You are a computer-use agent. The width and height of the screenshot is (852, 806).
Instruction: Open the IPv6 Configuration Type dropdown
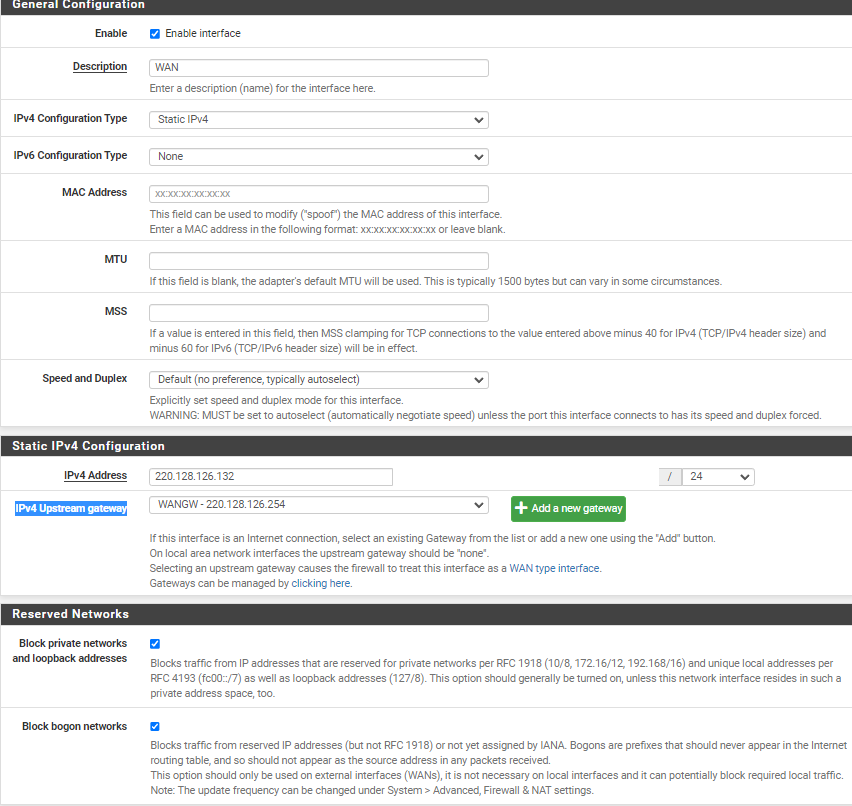tap(318, 156)
